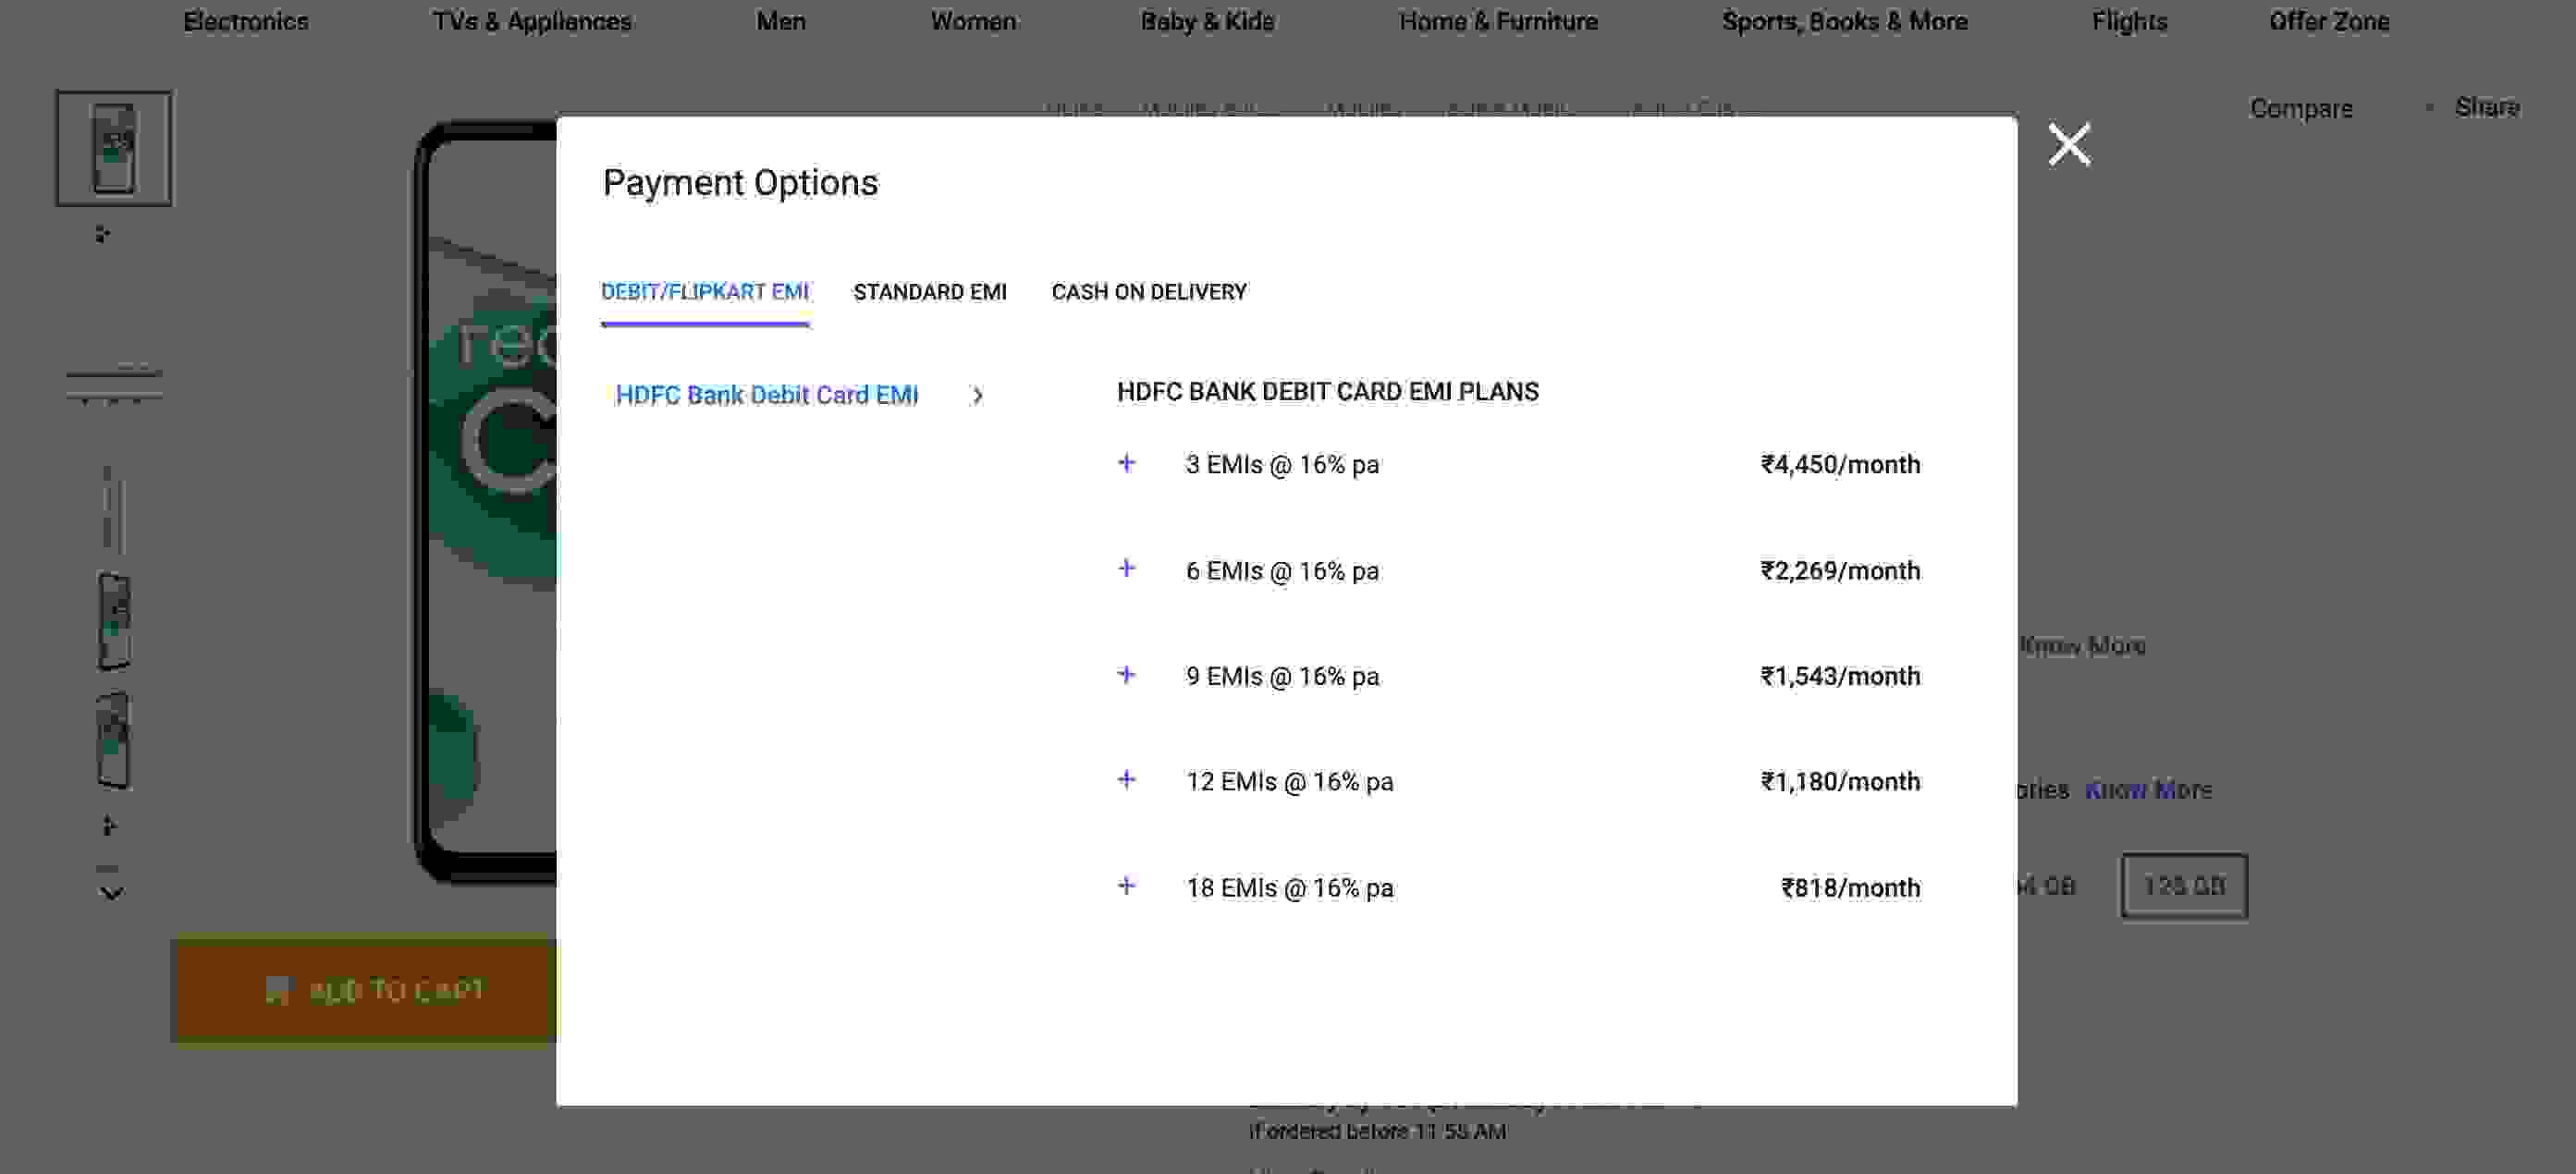Open the Home & Furniture menu
Screen dimensions: 2576x1174
[x=1498, y=21]
